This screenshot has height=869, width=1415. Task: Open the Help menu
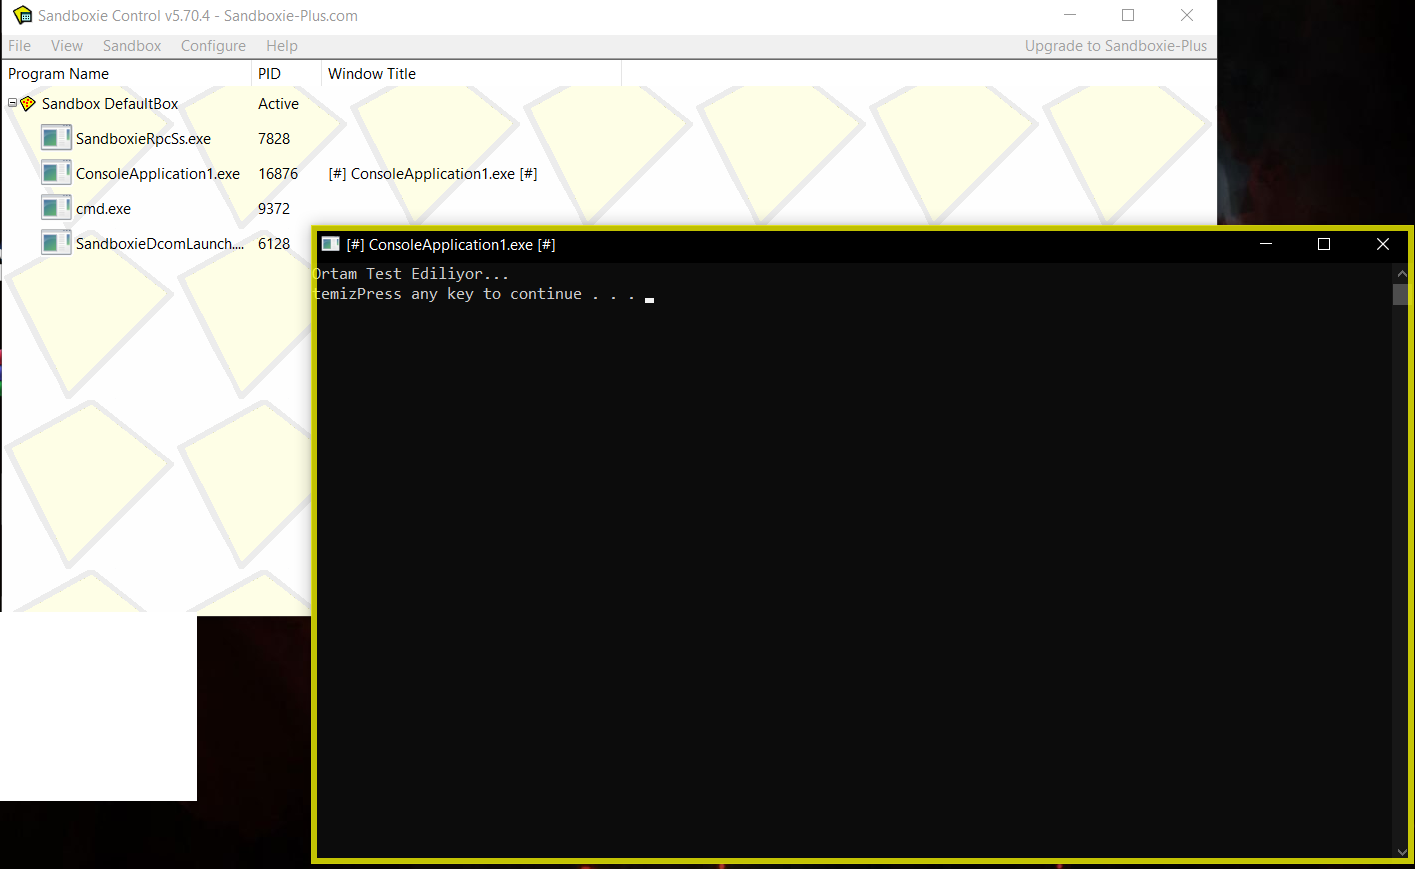pos(282,46)
